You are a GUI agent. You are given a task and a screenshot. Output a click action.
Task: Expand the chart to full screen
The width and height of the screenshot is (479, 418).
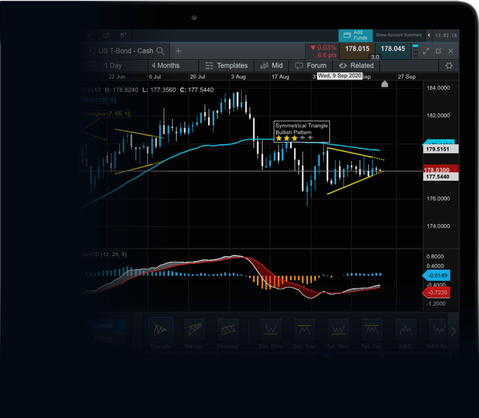(x=426, y=51)
